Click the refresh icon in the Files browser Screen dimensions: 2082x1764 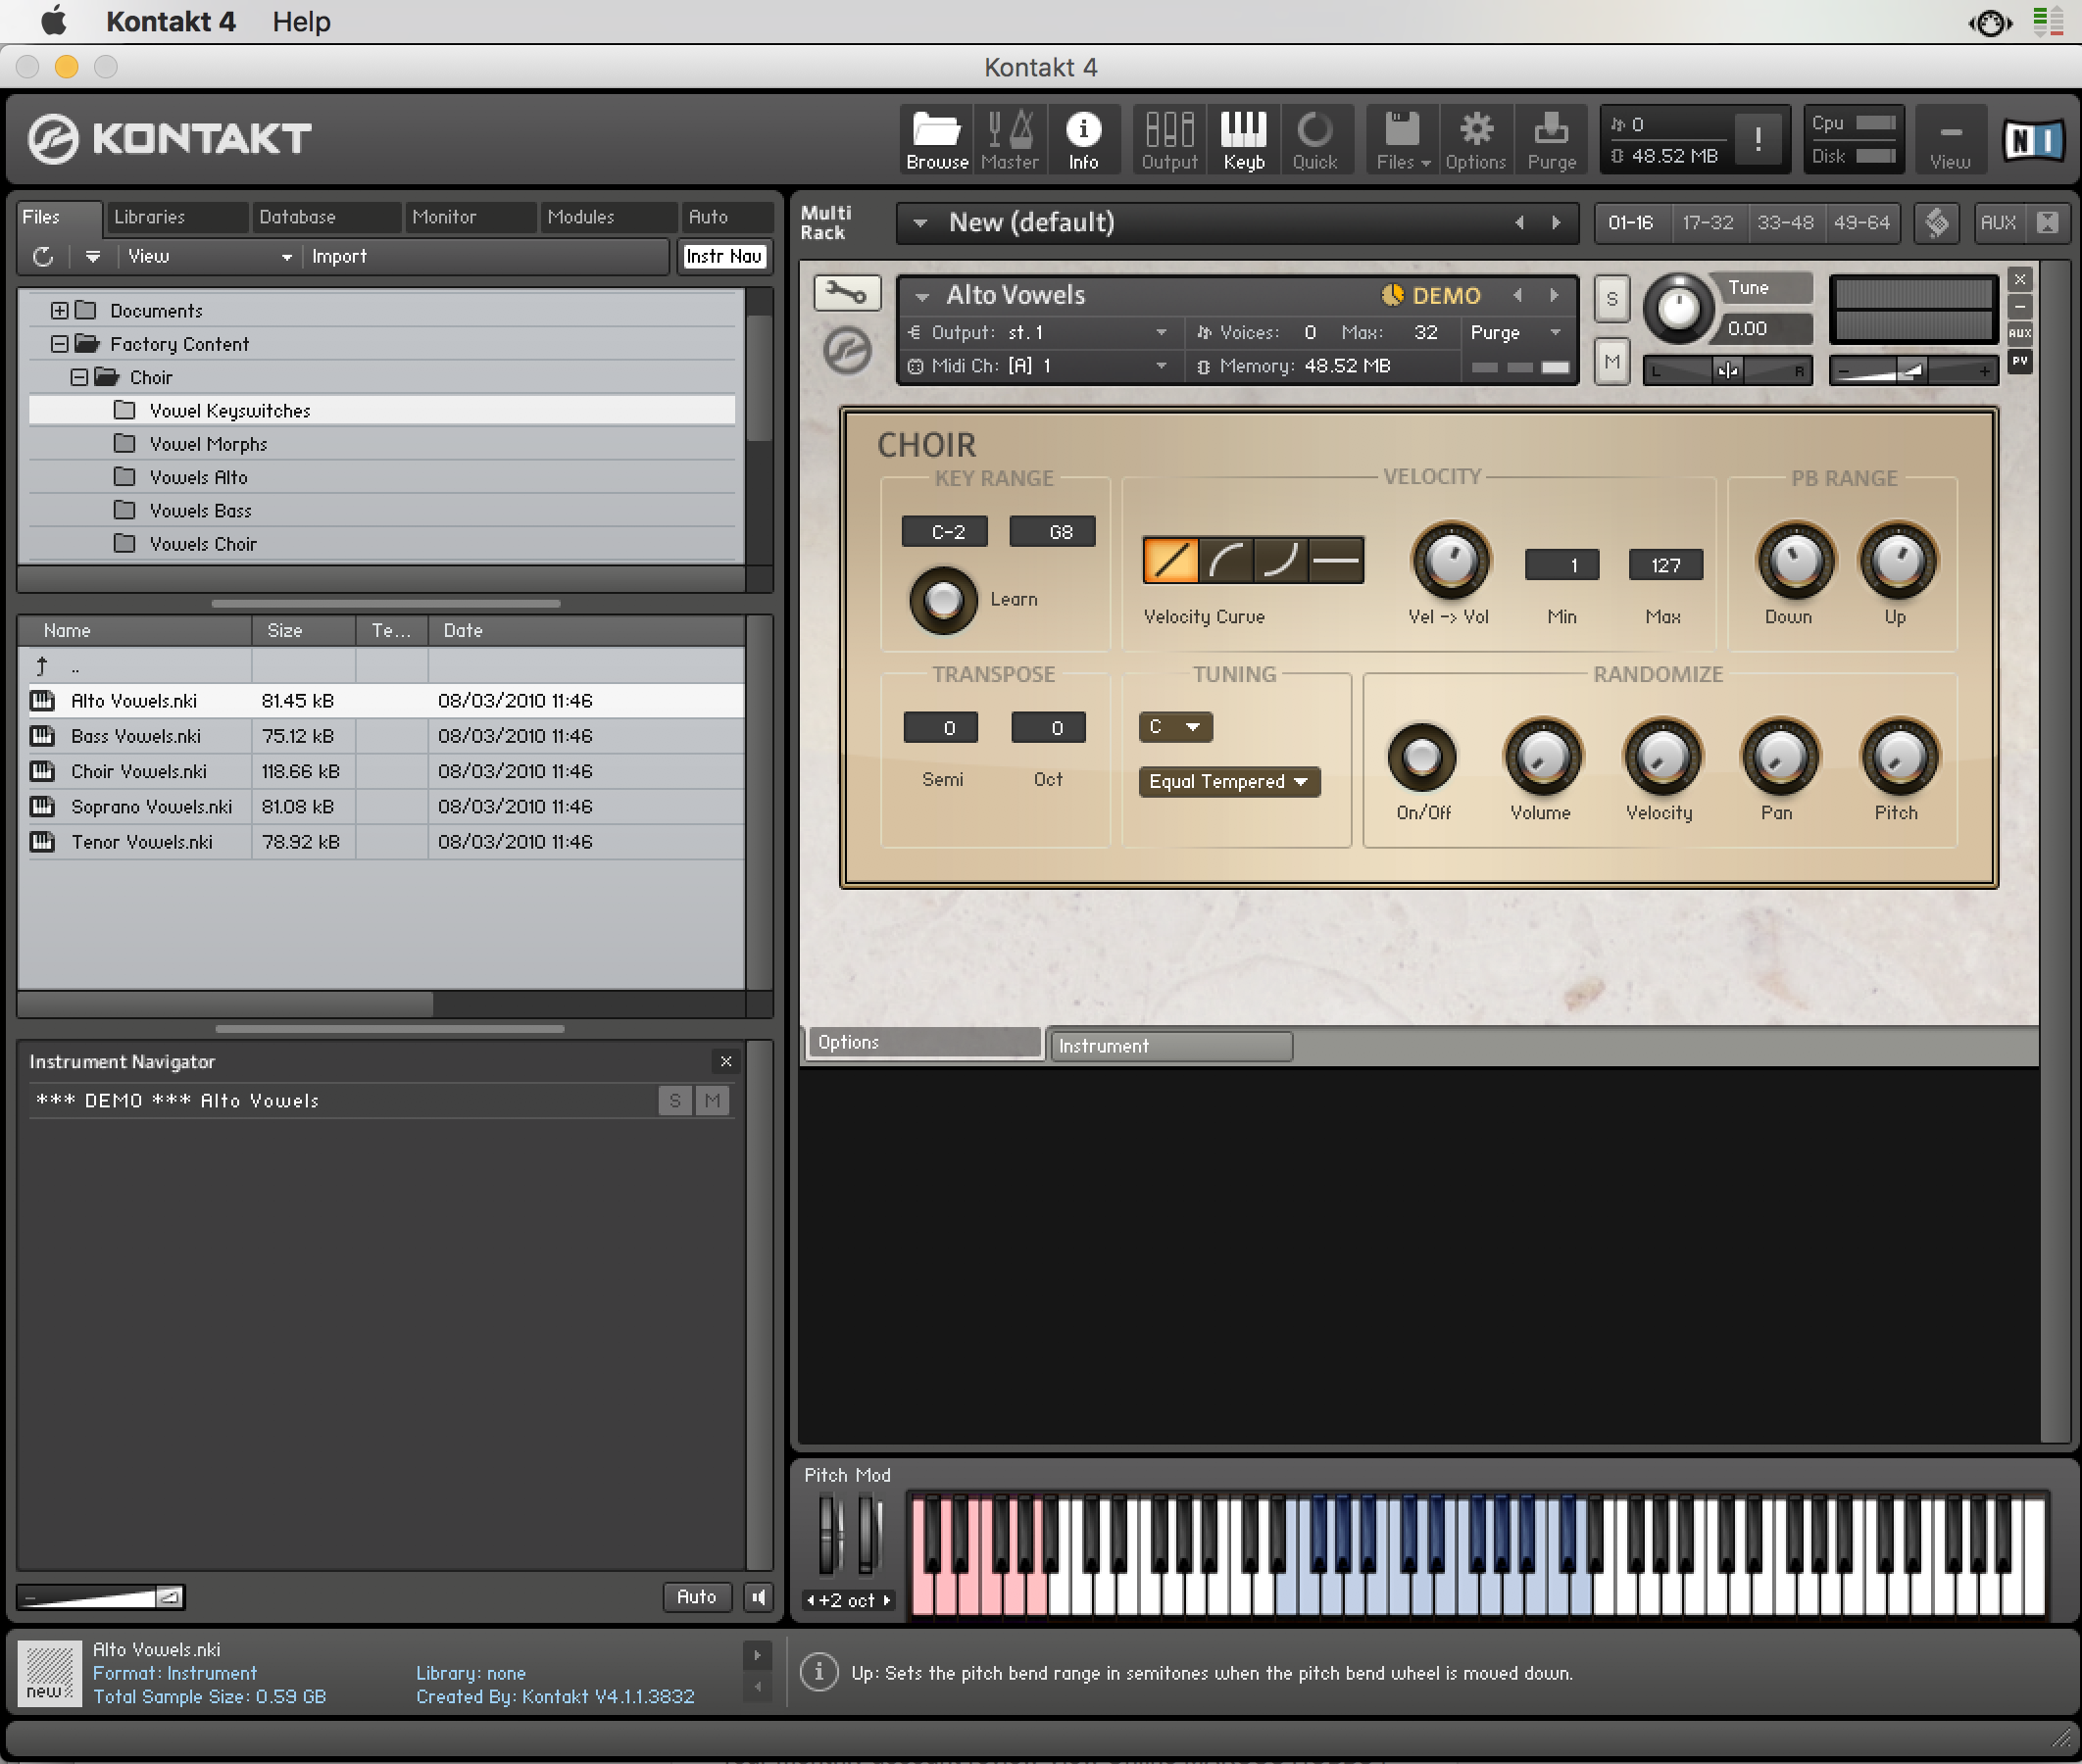click(42, 257)
